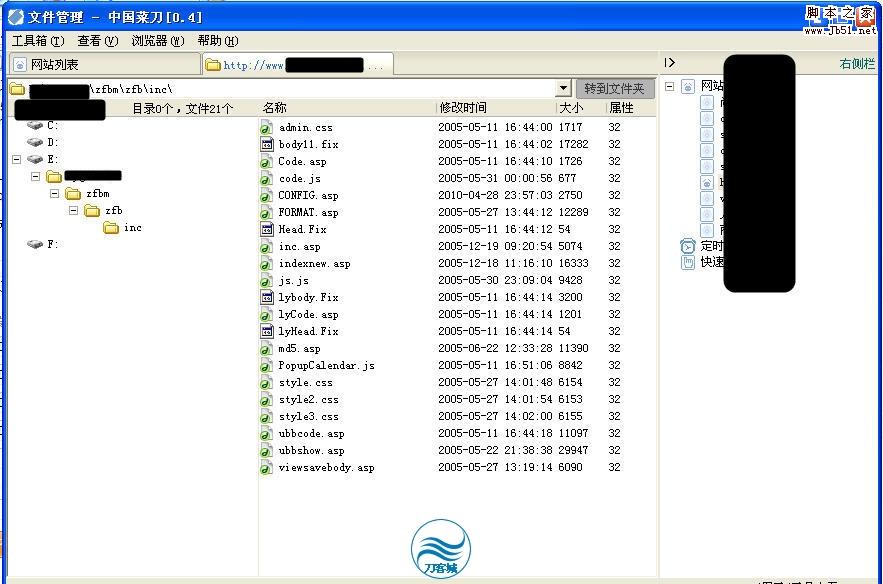The image size is (883, 584).
Task: Click the viewsavebody.asp file icon
Action: click(x=266, y=467)
